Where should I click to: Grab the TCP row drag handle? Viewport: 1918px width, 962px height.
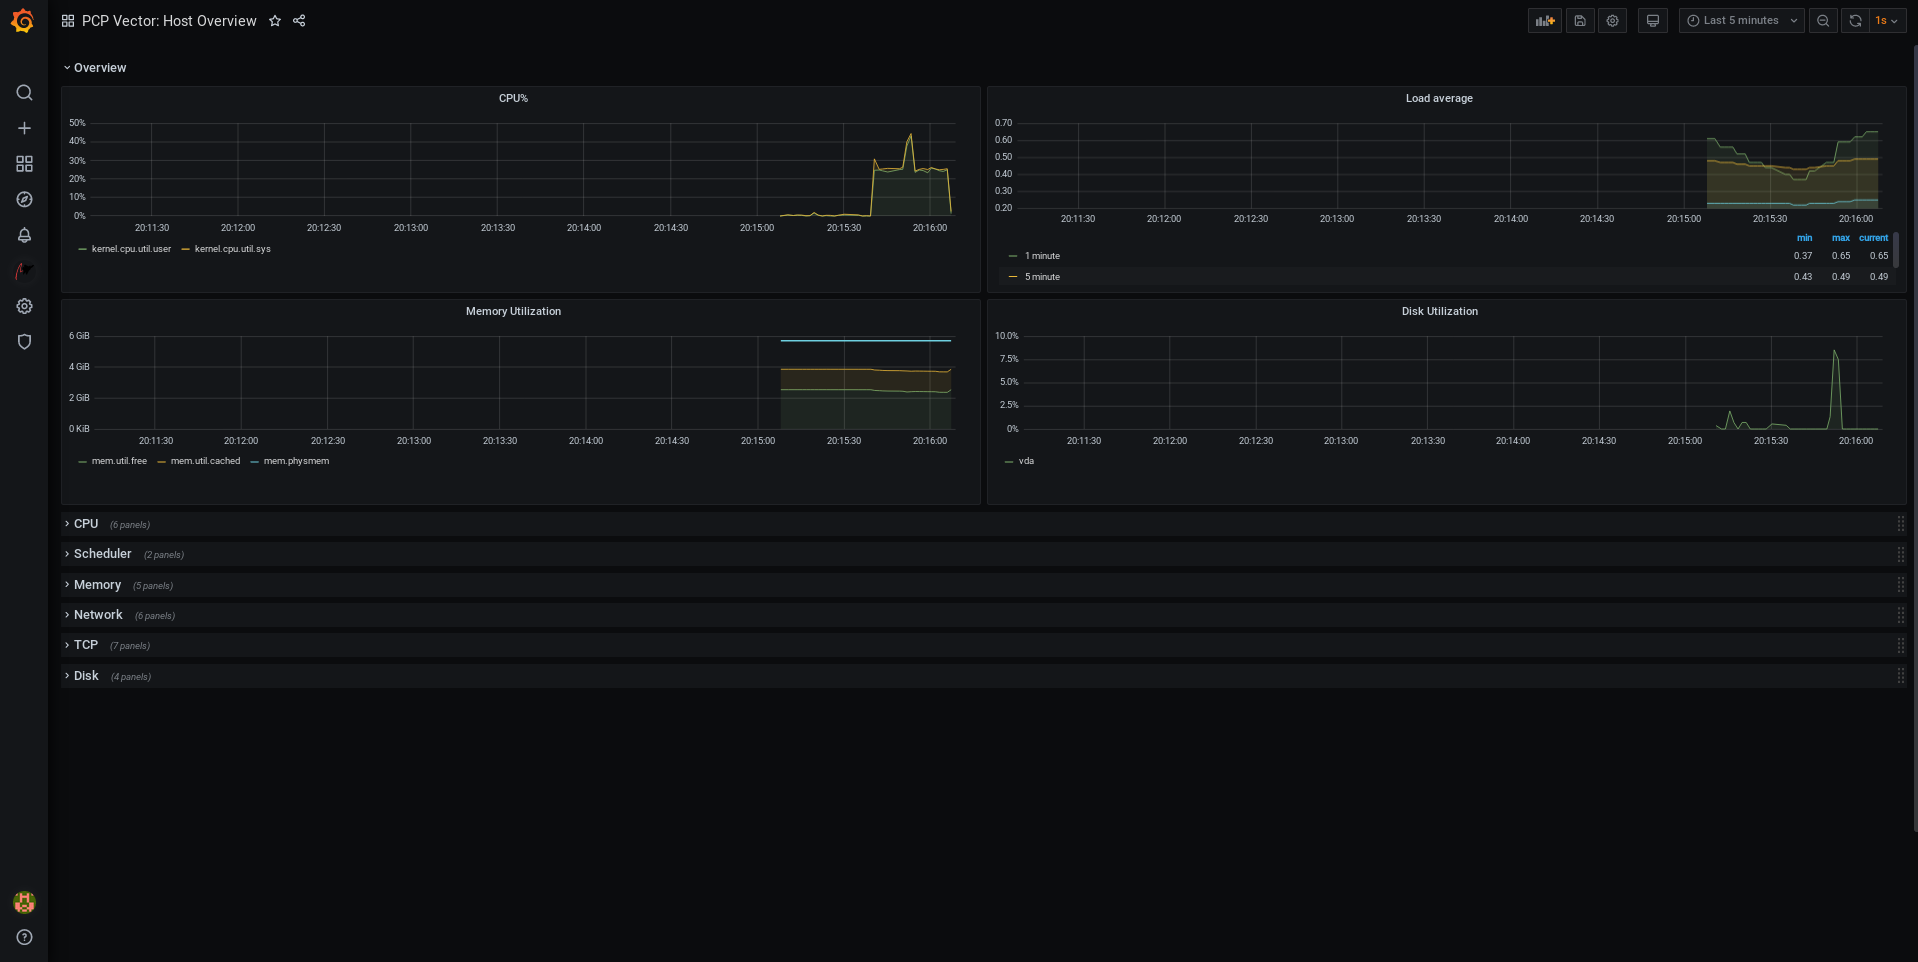[x=1900, y=645]
